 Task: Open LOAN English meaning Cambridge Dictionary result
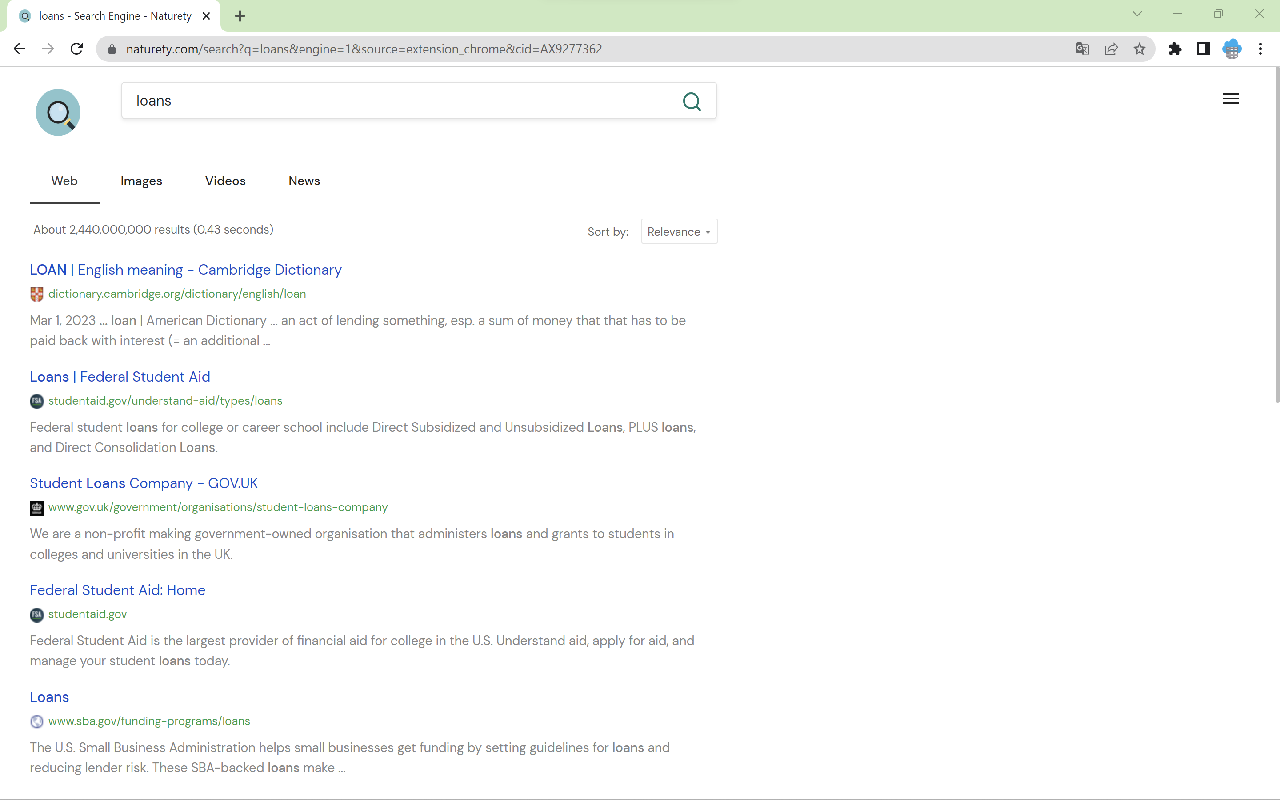[x=186, y=270]
